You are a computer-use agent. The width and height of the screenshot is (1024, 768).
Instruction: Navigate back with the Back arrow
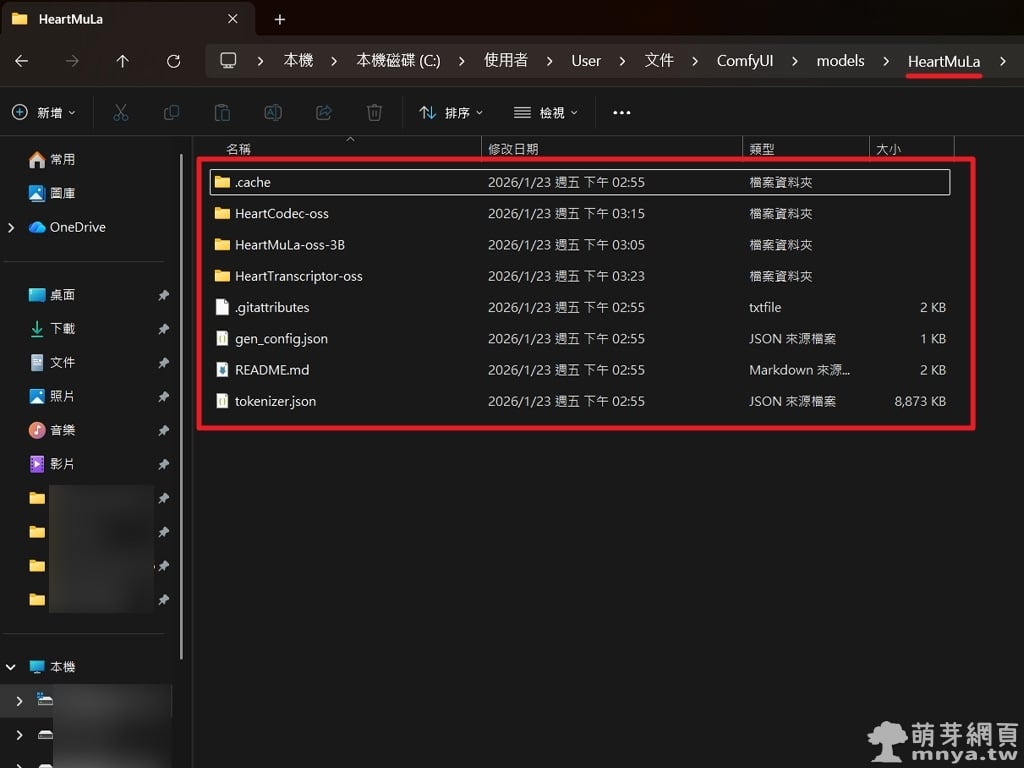tap(22, 61)
